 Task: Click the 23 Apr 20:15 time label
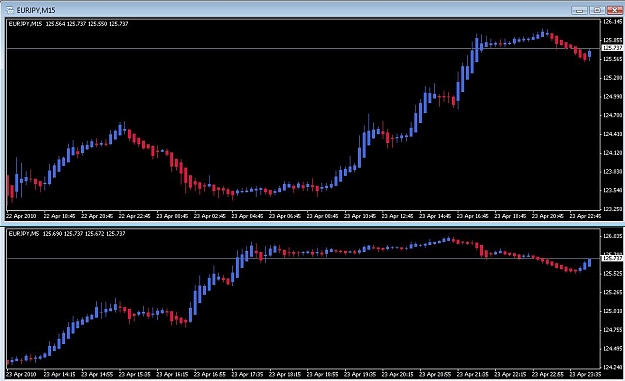click(397, 375)
